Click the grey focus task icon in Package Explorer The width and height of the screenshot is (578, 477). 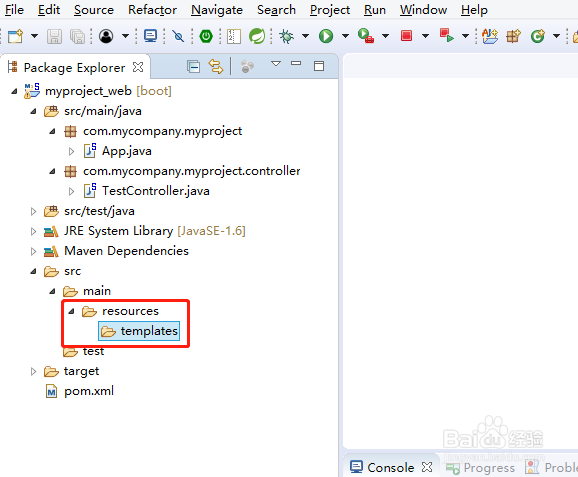coord(247,67)
